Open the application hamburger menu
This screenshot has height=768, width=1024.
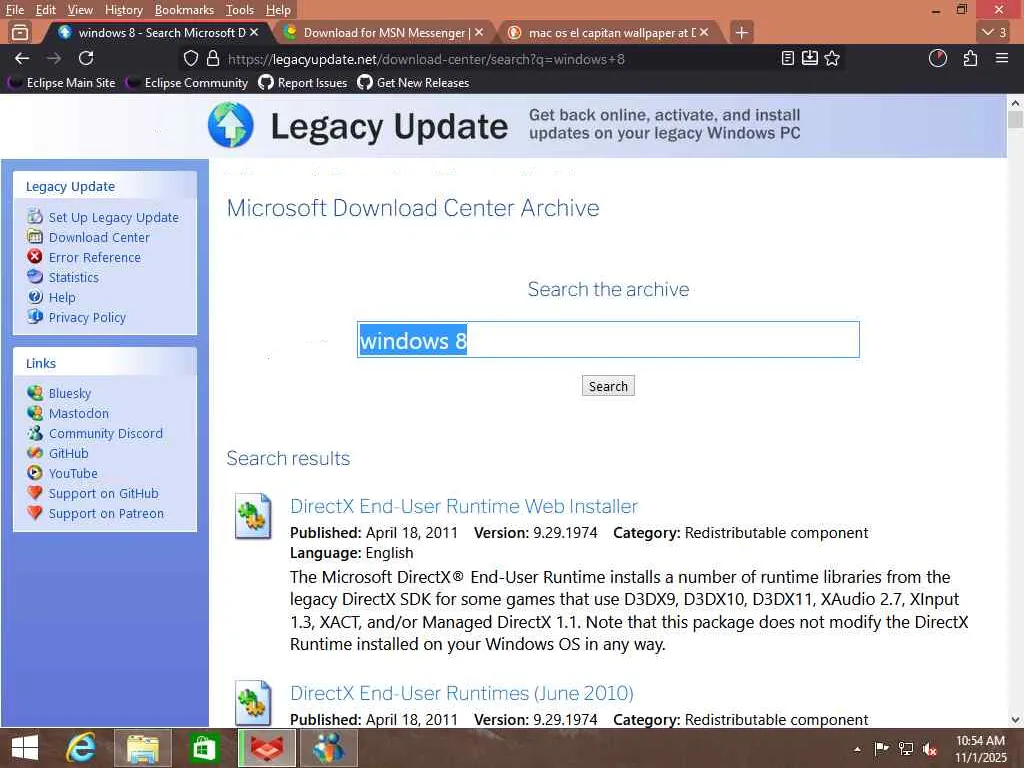coord(1002,59)
